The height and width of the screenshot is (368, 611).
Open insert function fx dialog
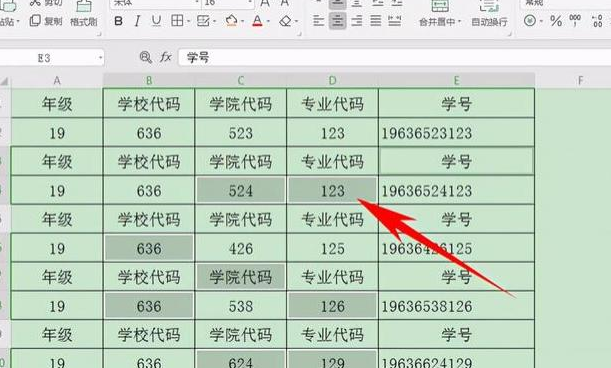pyautogui.click(x=166, y=58)
